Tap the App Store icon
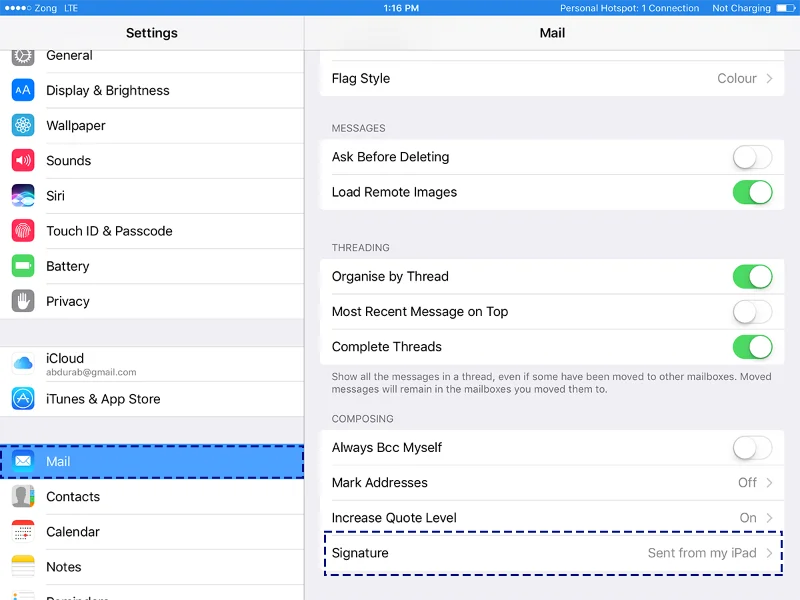 coord(23,399)
